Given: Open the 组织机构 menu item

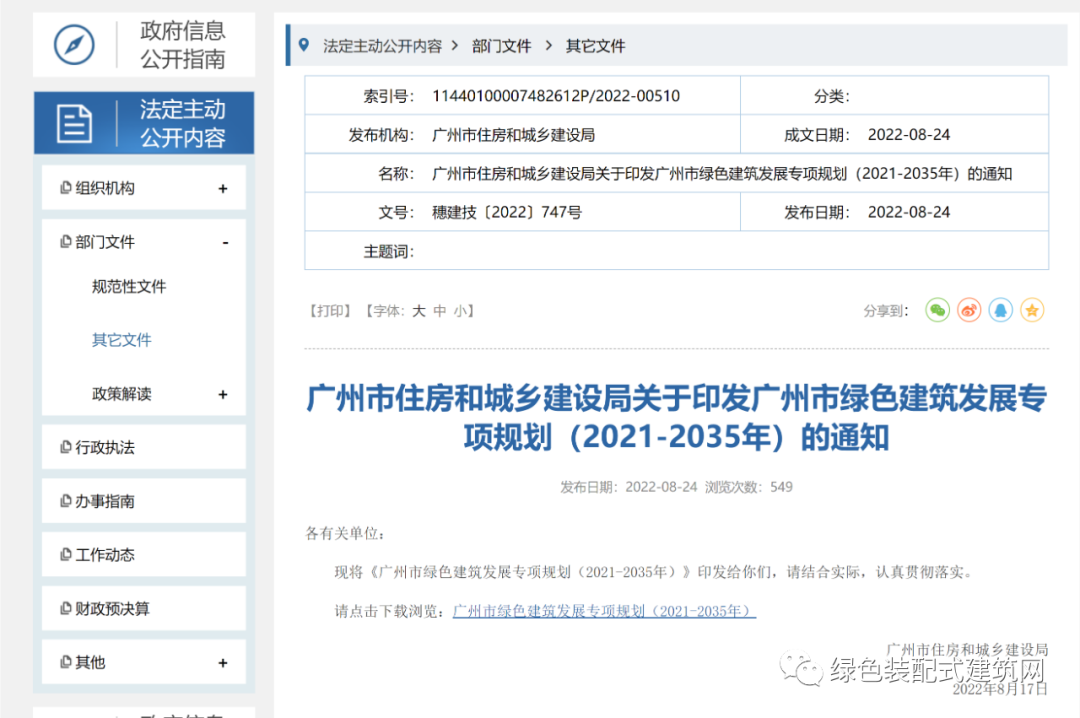Looking at the screenshot, I should pyautogui.click(x=144, y=187).
